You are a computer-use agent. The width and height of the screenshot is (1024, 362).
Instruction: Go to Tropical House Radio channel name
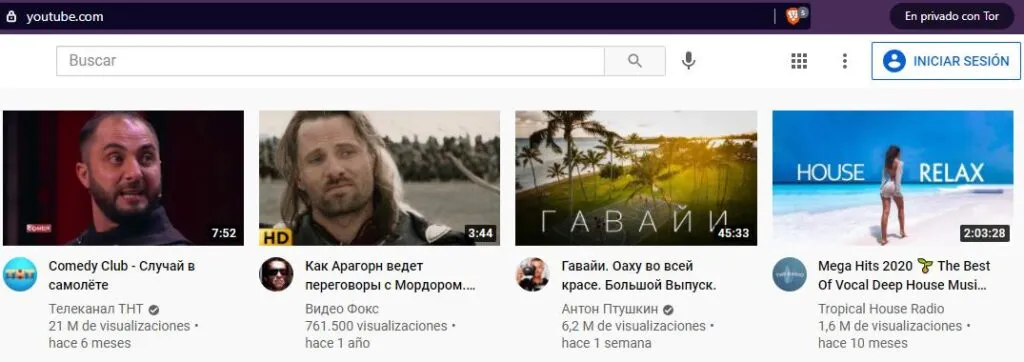pyautogui.click(x=881, y=309)
